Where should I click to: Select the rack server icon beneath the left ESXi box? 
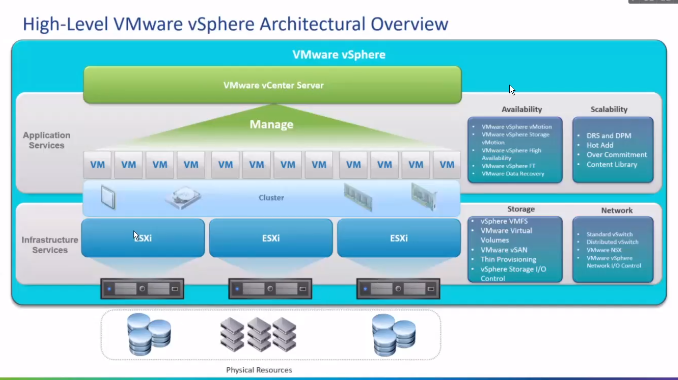click(x=142, y=289)
